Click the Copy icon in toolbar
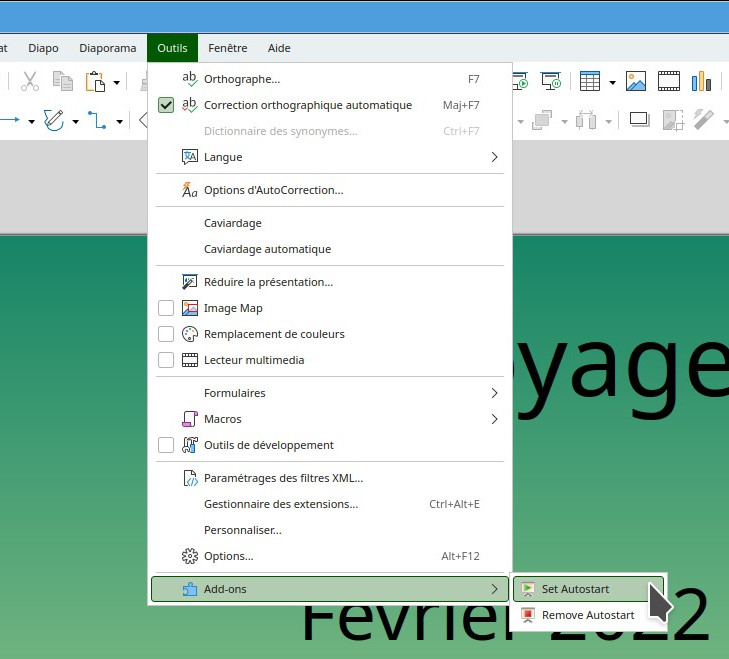 63,82
